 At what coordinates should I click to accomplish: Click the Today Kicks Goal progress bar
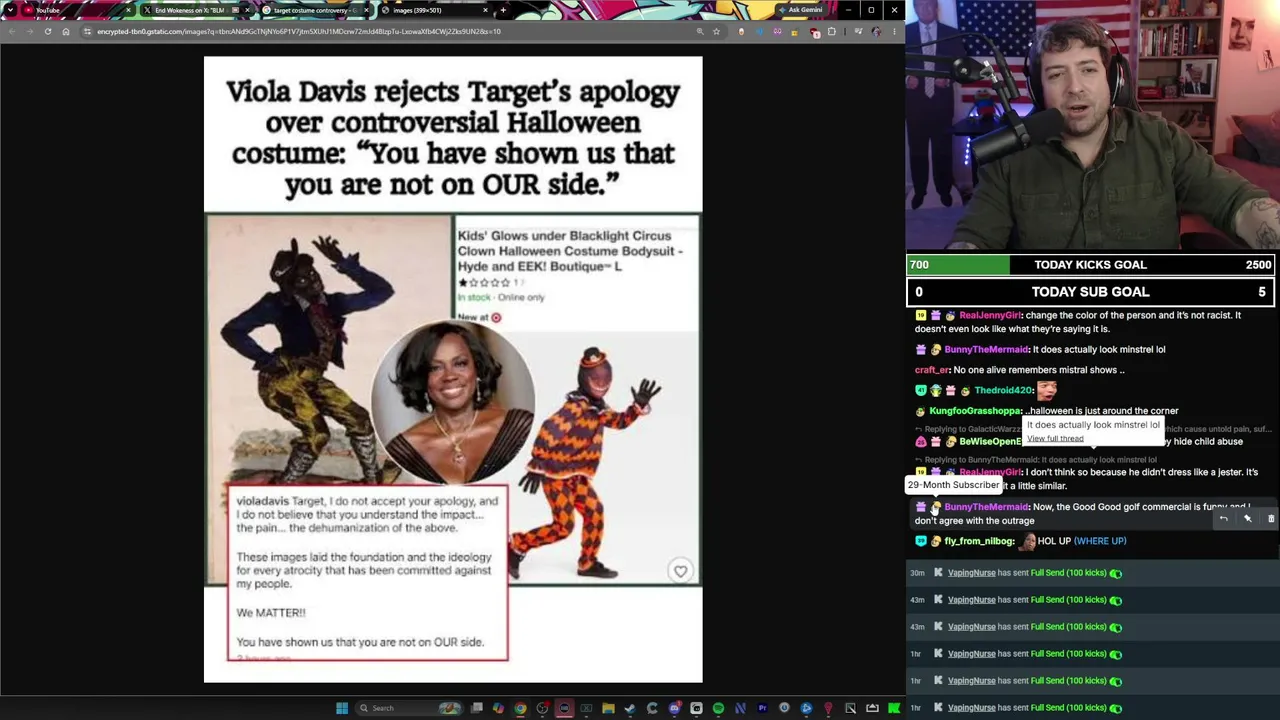pyautogui.click(x=1092, y=265)
